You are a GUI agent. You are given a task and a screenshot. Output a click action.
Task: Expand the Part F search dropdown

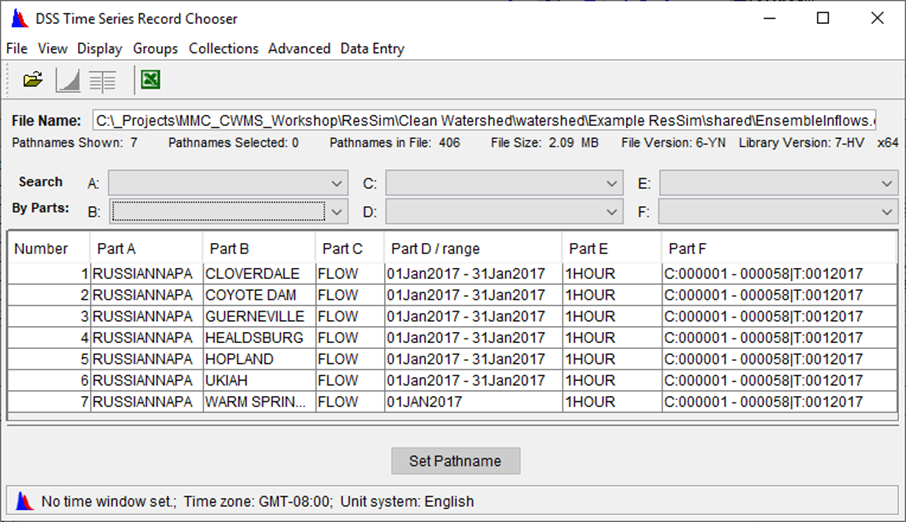[x=886, y=212]
